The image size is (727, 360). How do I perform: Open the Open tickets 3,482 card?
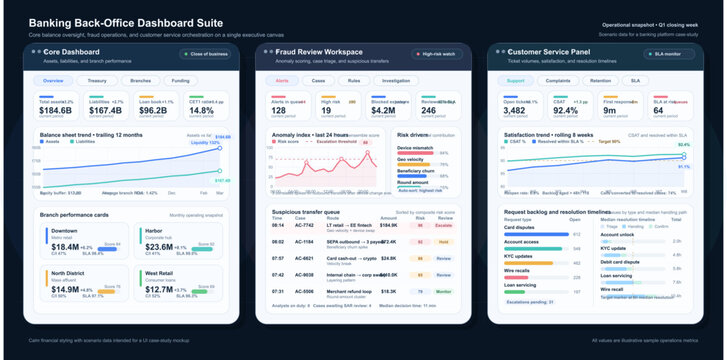tap(521, 105)
